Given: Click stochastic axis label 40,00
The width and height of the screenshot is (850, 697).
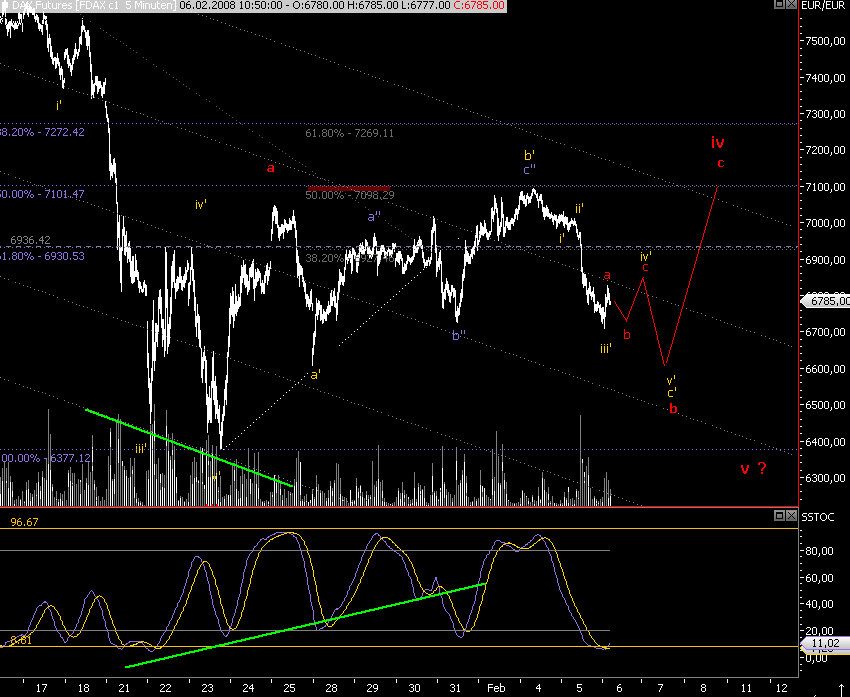Looking at the screenshot, I should 820,604.
